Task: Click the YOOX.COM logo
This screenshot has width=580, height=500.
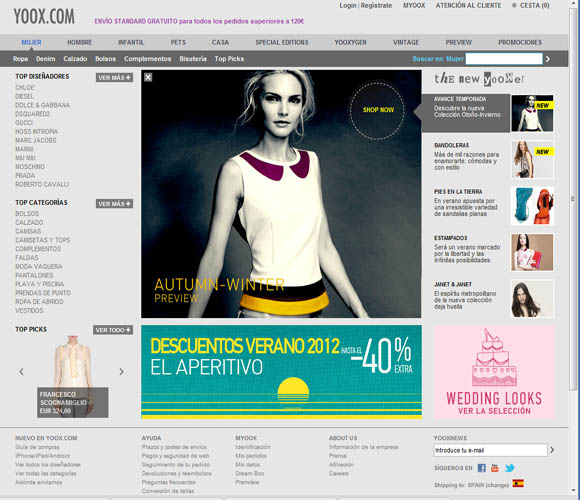Action: pos(44,17)
